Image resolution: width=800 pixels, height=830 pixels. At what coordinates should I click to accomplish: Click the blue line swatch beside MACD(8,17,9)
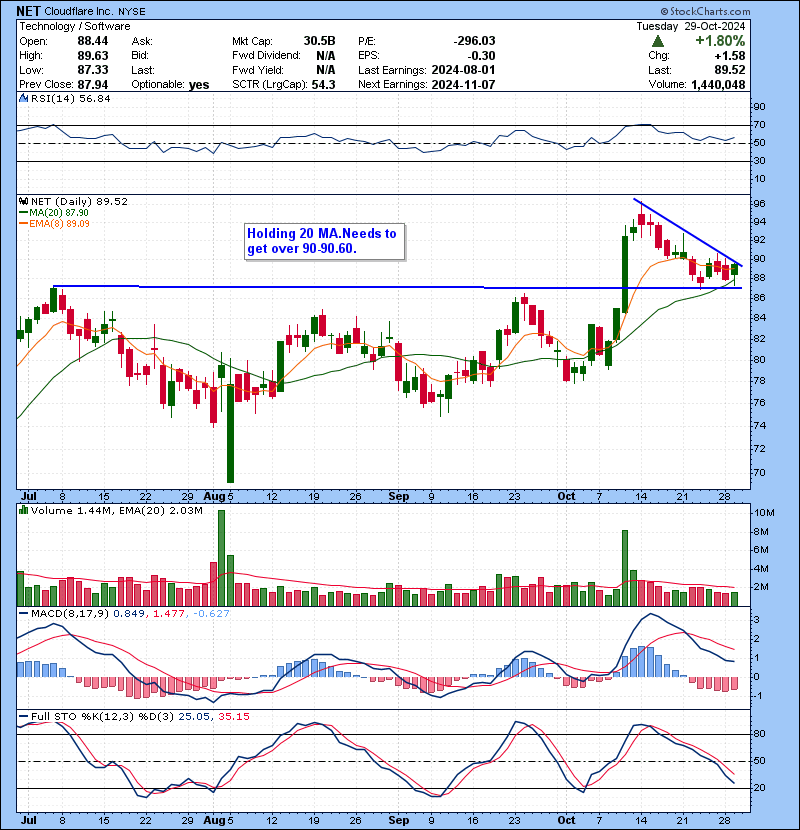pyautogui.click(x=23, y=614)
